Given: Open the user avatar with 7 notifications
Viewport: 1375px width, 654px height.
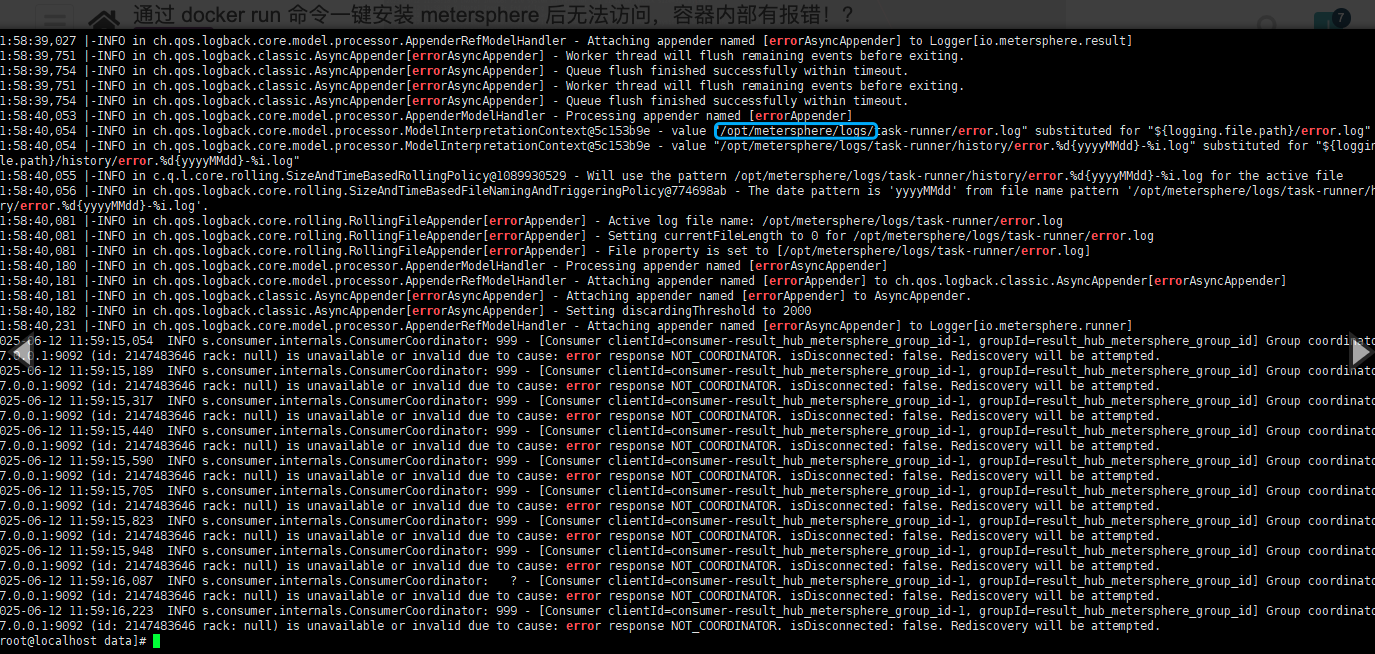Looking at the screenshot, I should 1330,20.
